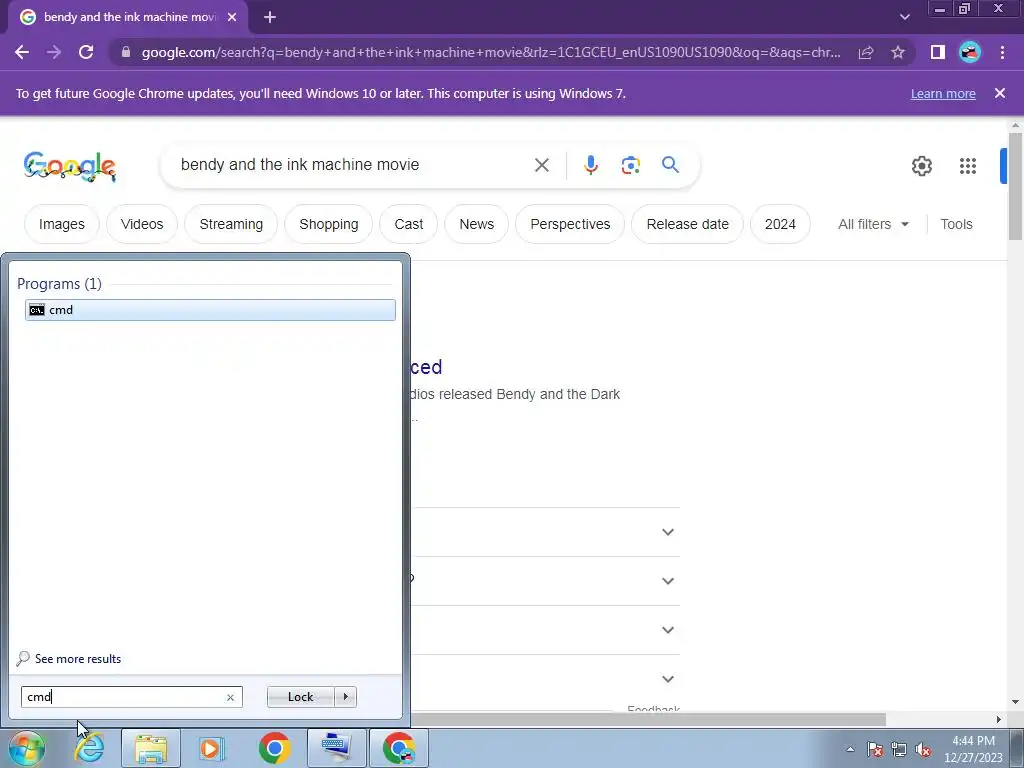Open tab search chevron
This screenshot has height=768, width=1024.
pyautogui.click(x=904, y=18)
